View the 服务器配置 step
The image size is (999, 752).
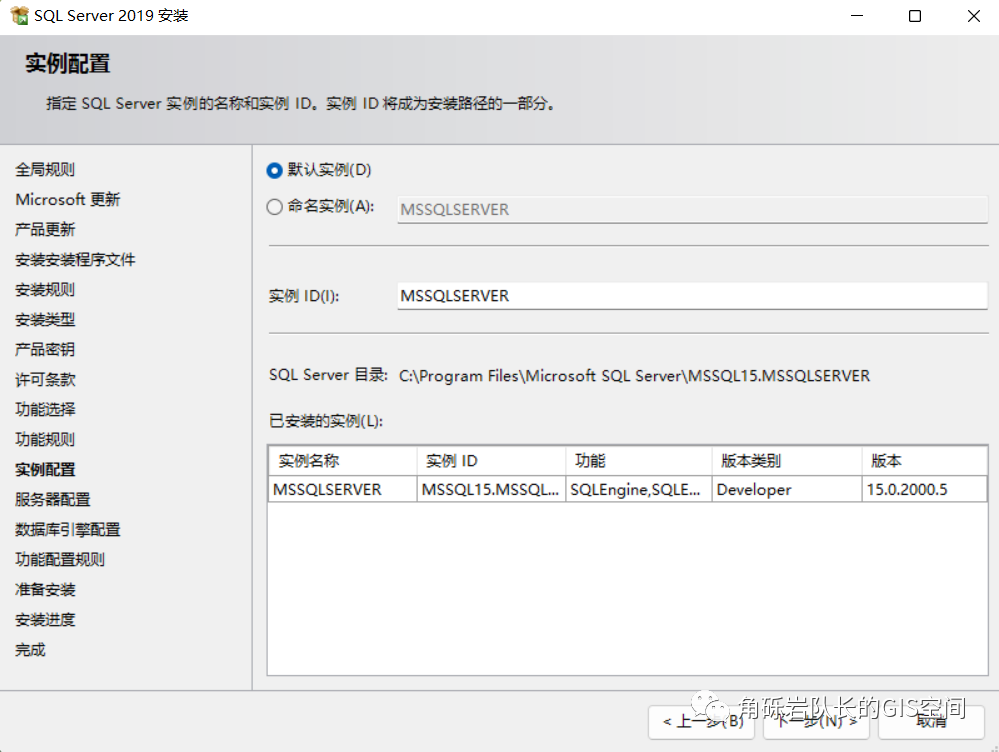tap(52, 498)
